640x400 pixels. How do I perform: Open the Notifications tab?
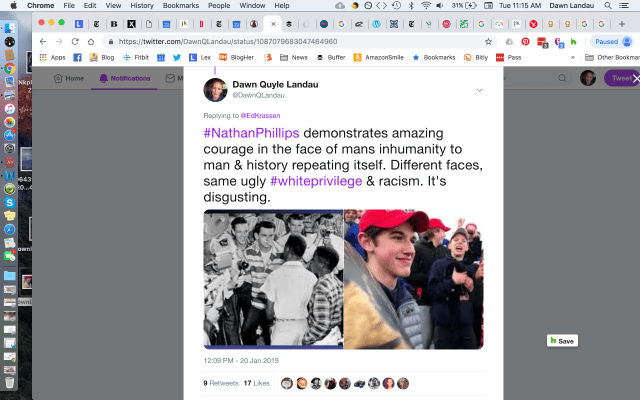pos(124,78)
